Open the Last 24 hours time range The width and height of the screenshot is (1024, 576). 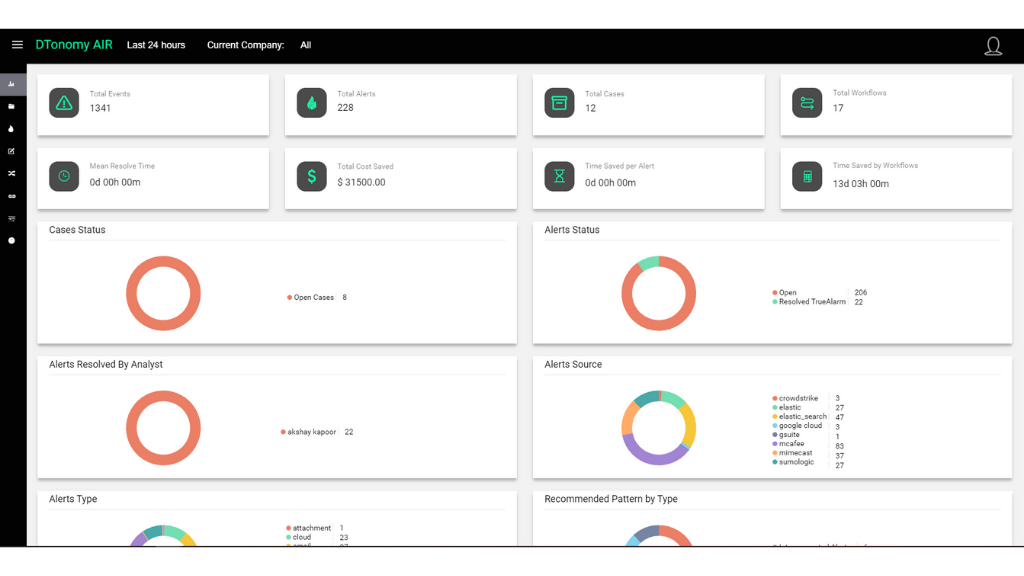coord(156,45)
